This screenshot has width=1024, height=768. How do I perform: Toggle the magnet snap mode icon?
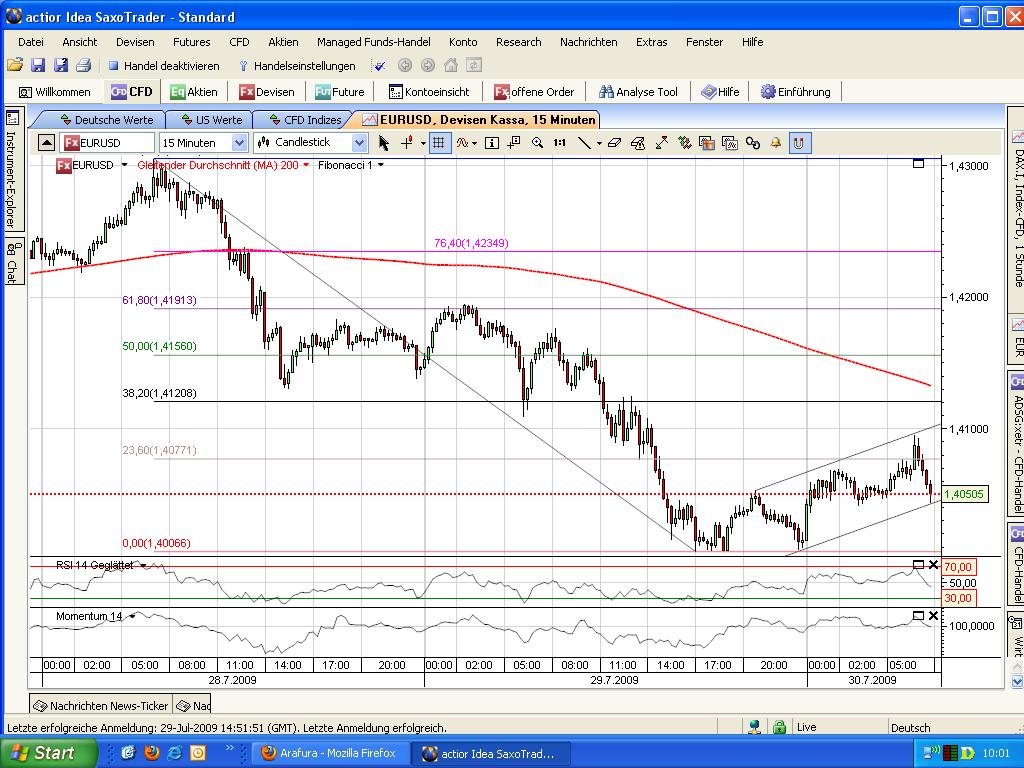[799, 142]
